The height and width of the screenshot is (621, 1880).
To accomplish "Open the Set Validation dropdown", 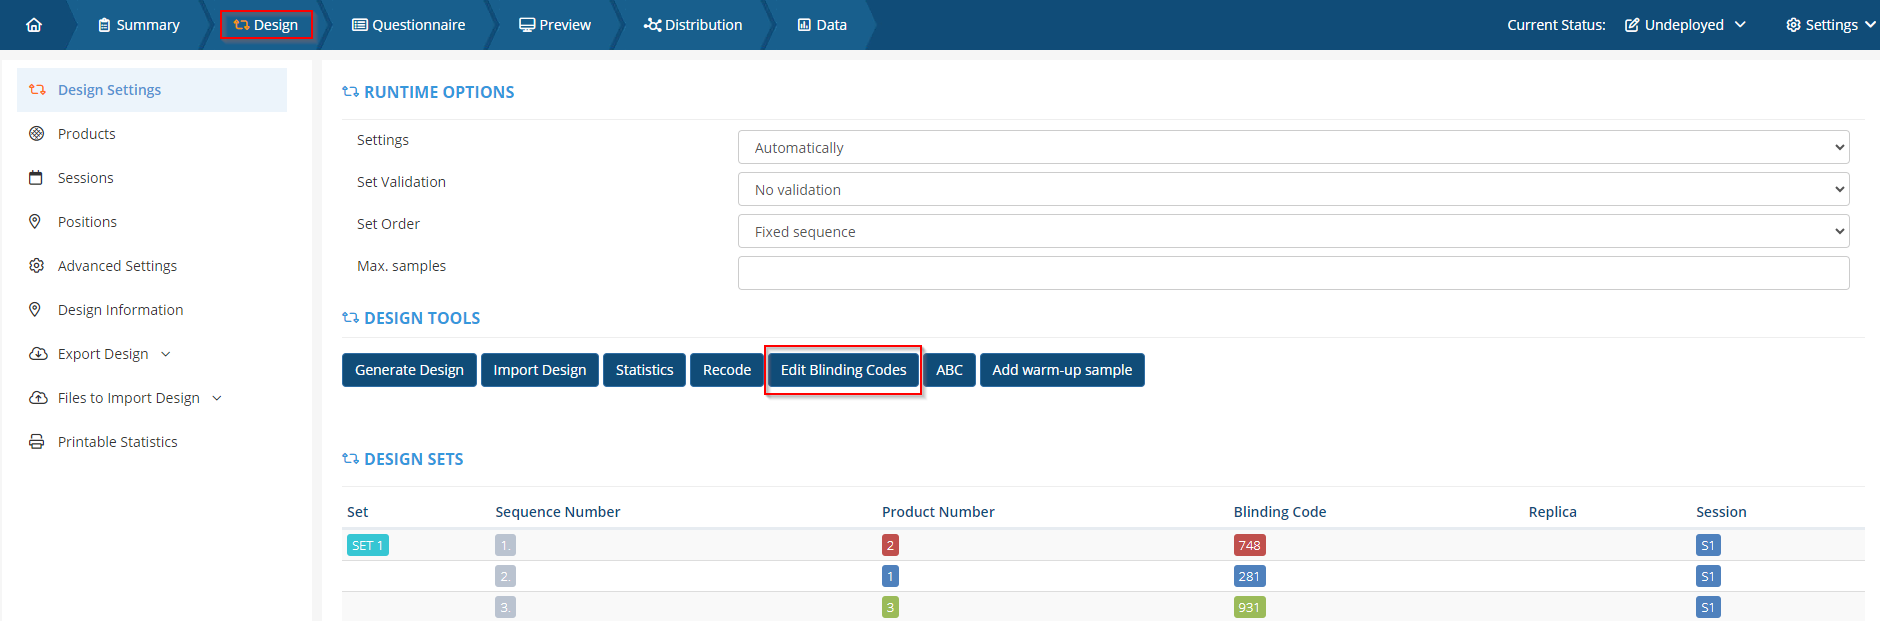I will point(1293,190).
